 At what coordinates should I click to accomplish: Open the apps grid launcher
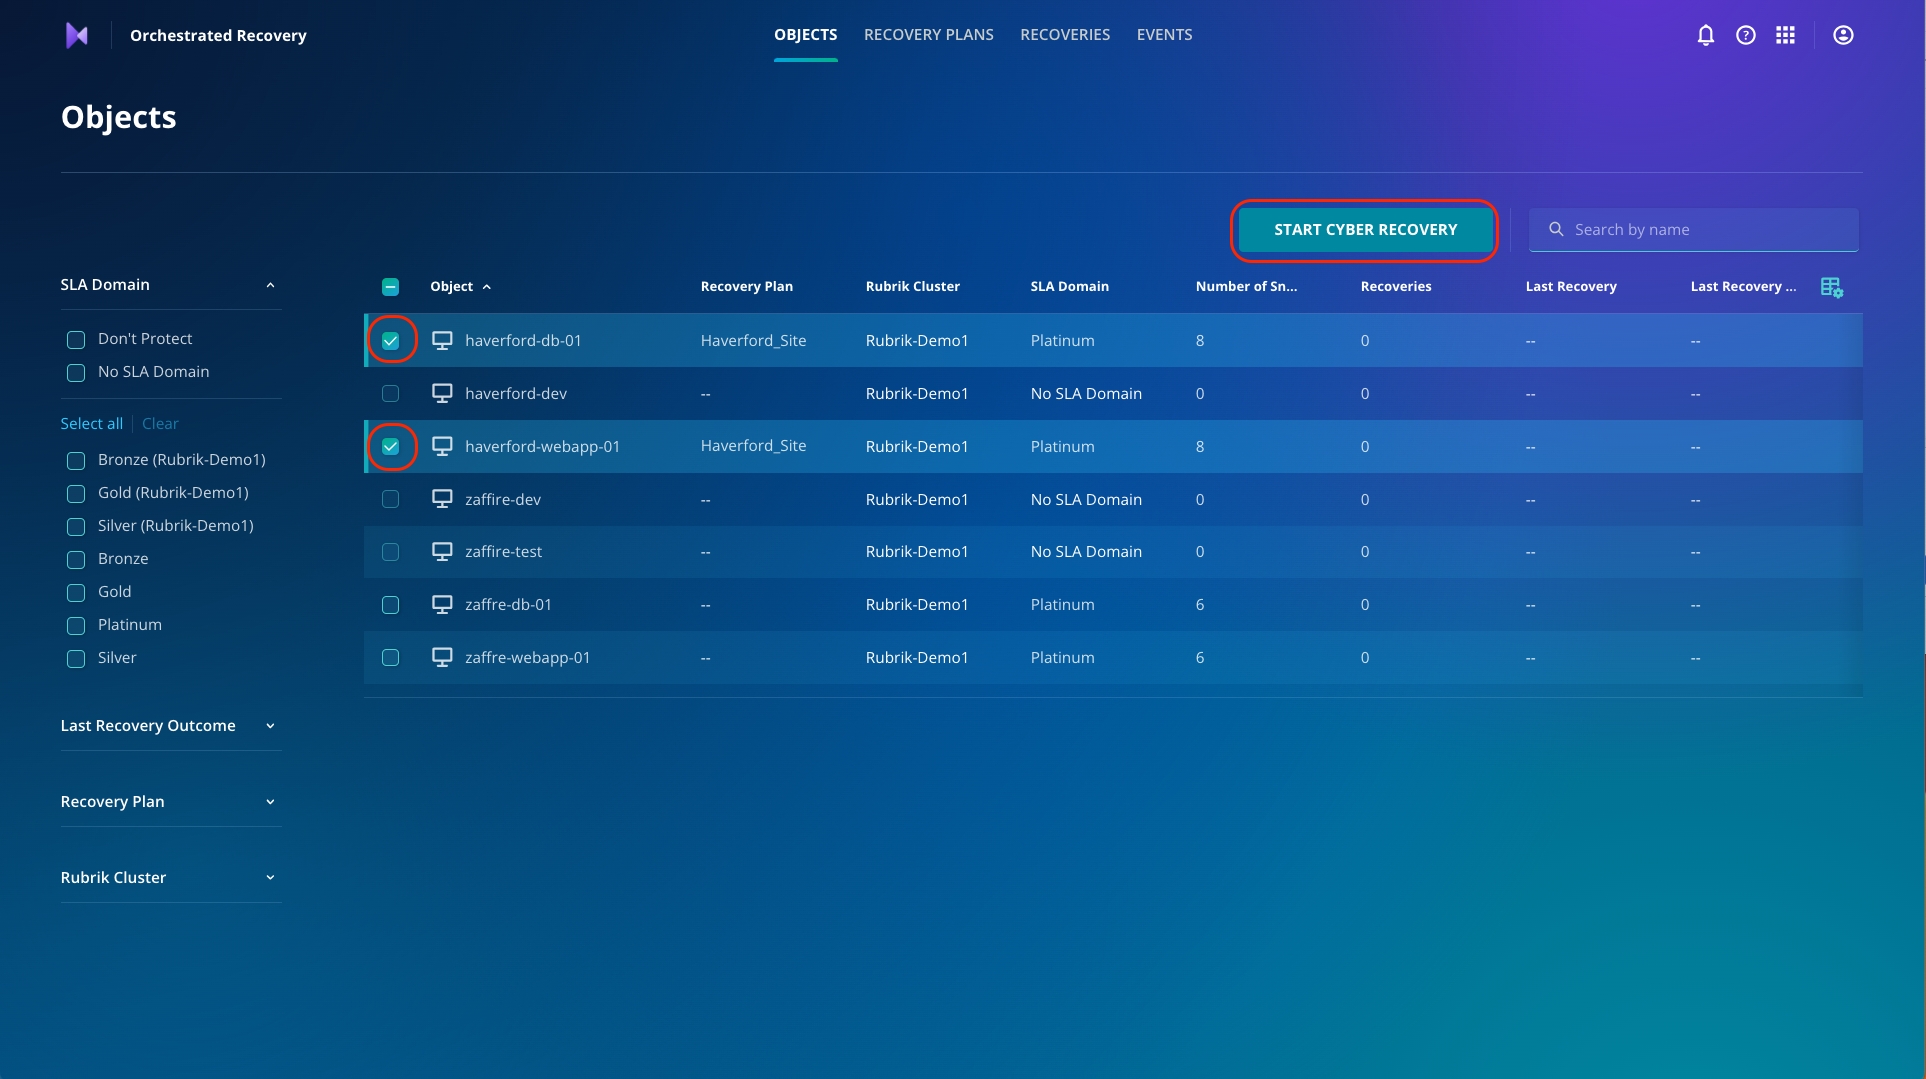tap(1785, 35)
